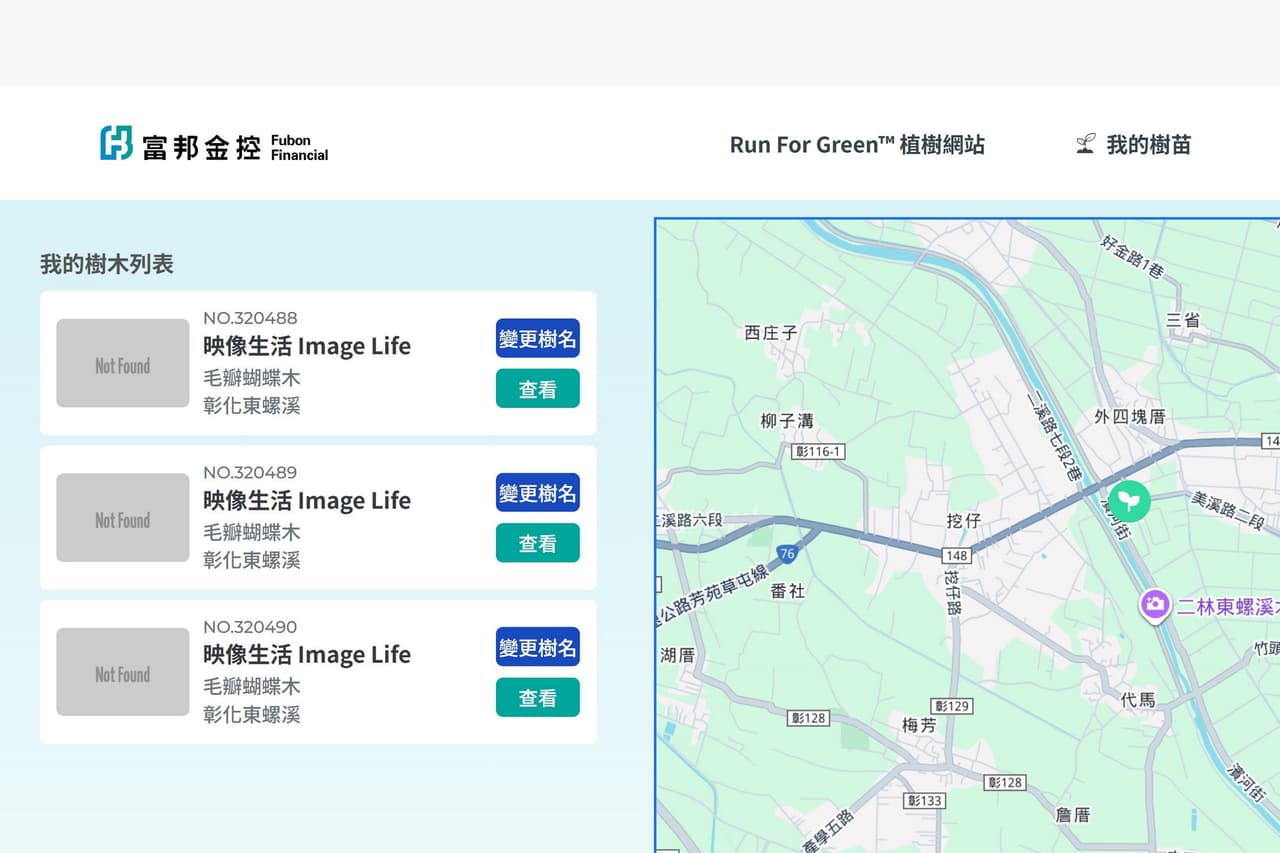
Task: Click the 彰116-1 road badge on map
Action: (818, 452)
